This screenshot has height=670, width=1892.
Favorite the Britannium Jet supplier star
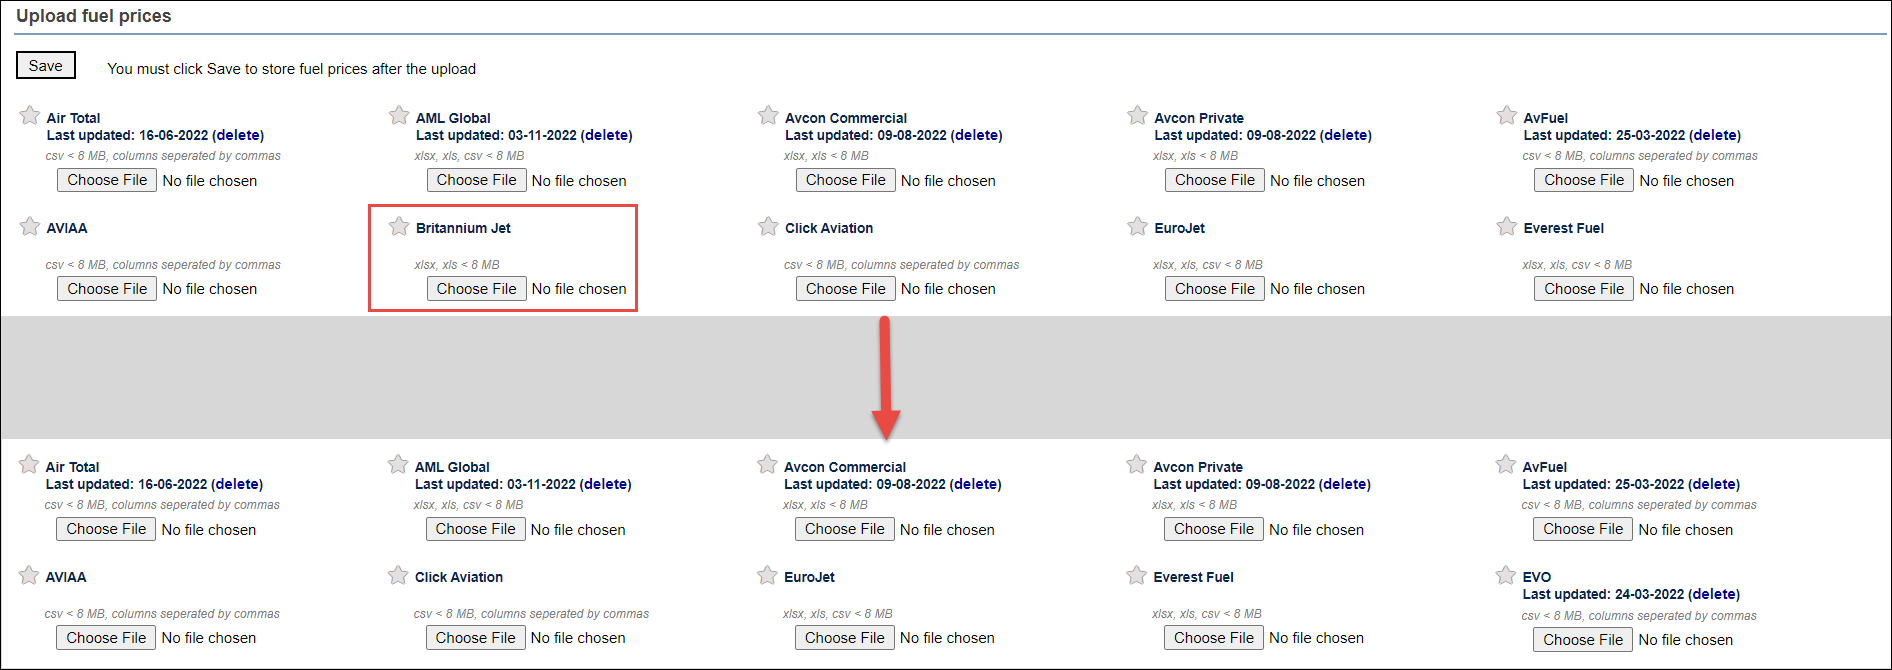pos(399,226)
